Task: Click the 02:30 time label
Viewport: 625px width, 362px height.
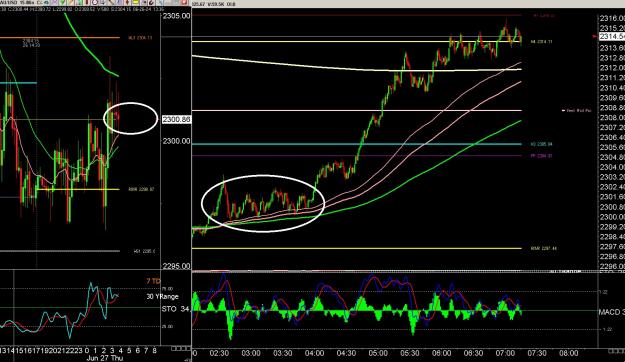Action: coord(219,353)
